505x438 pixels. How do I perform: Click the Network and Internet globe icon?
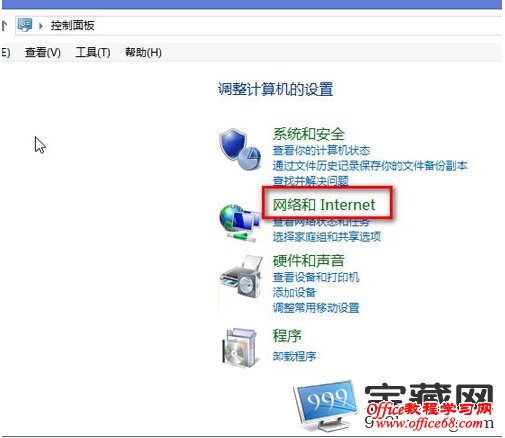239,222
